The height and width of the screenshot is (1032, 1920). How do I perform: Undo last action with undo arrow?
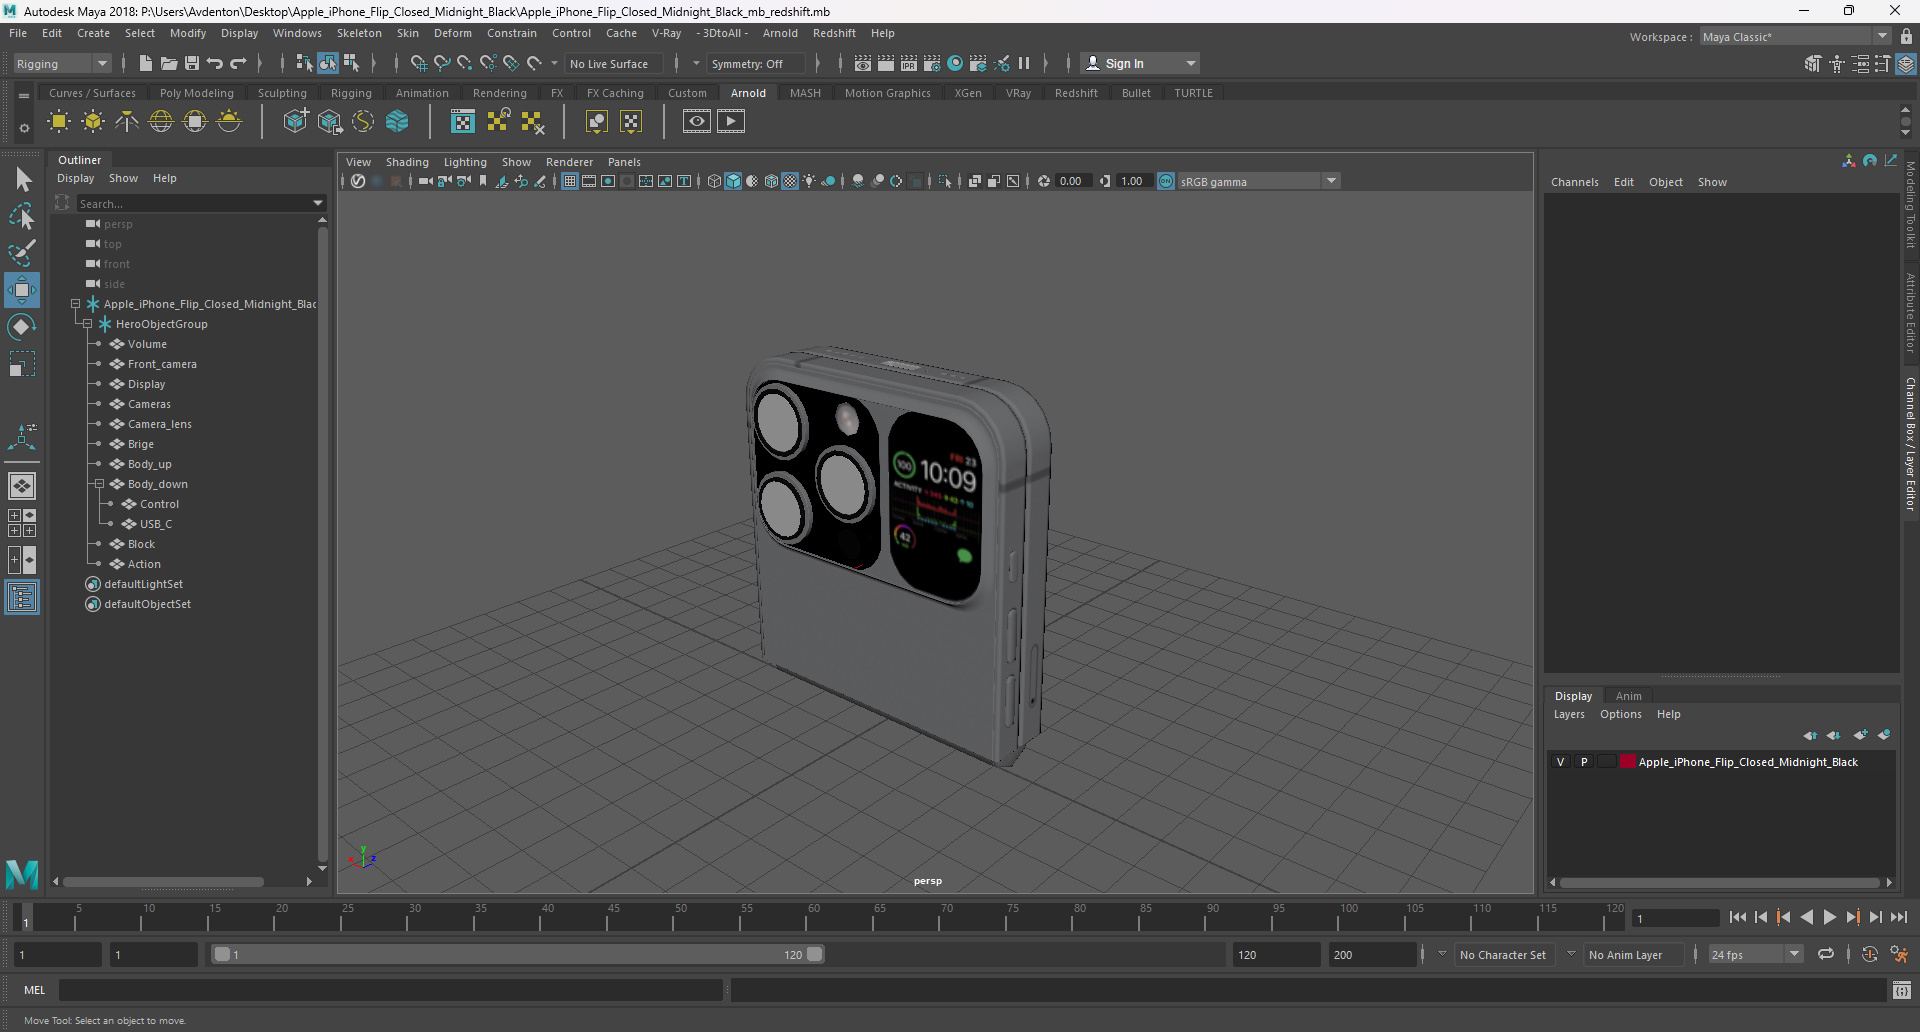(x=215, y=63)
